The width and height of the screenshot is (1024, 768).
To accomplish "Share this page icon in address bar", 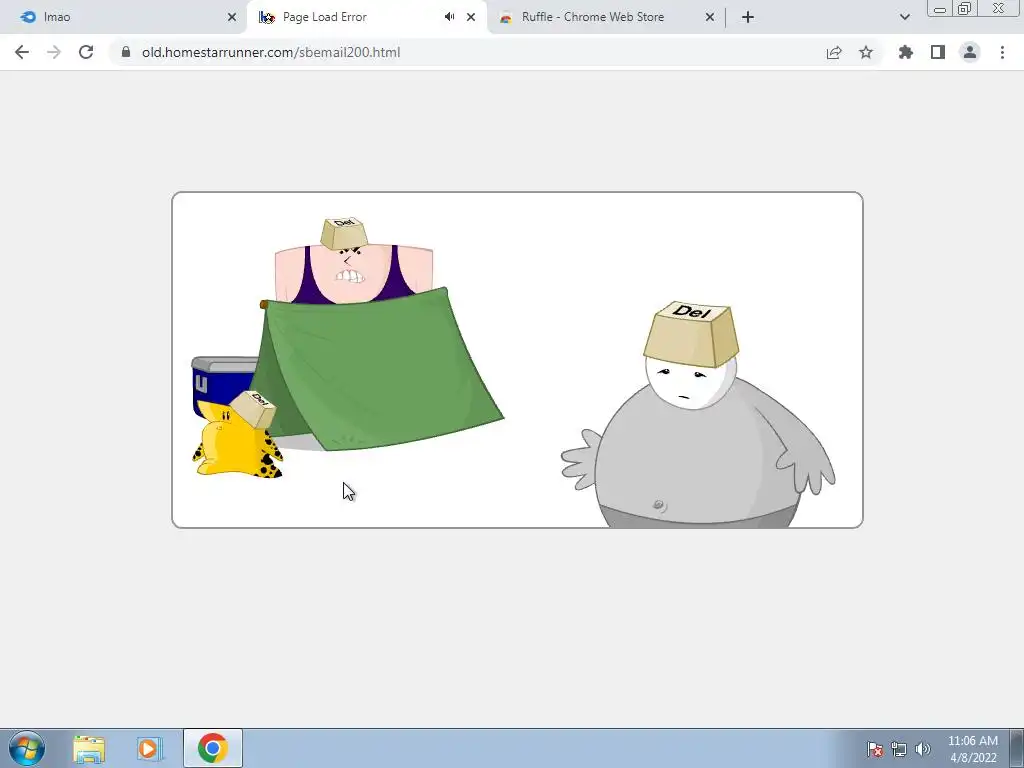I will (x=834, y=52).
